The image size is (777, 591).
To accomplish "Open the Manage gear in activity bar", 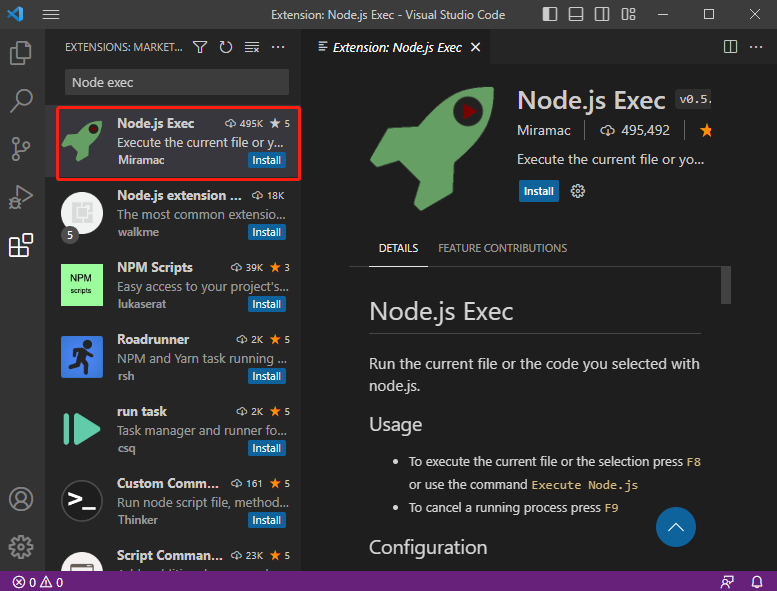I will [x=21, y=547].
